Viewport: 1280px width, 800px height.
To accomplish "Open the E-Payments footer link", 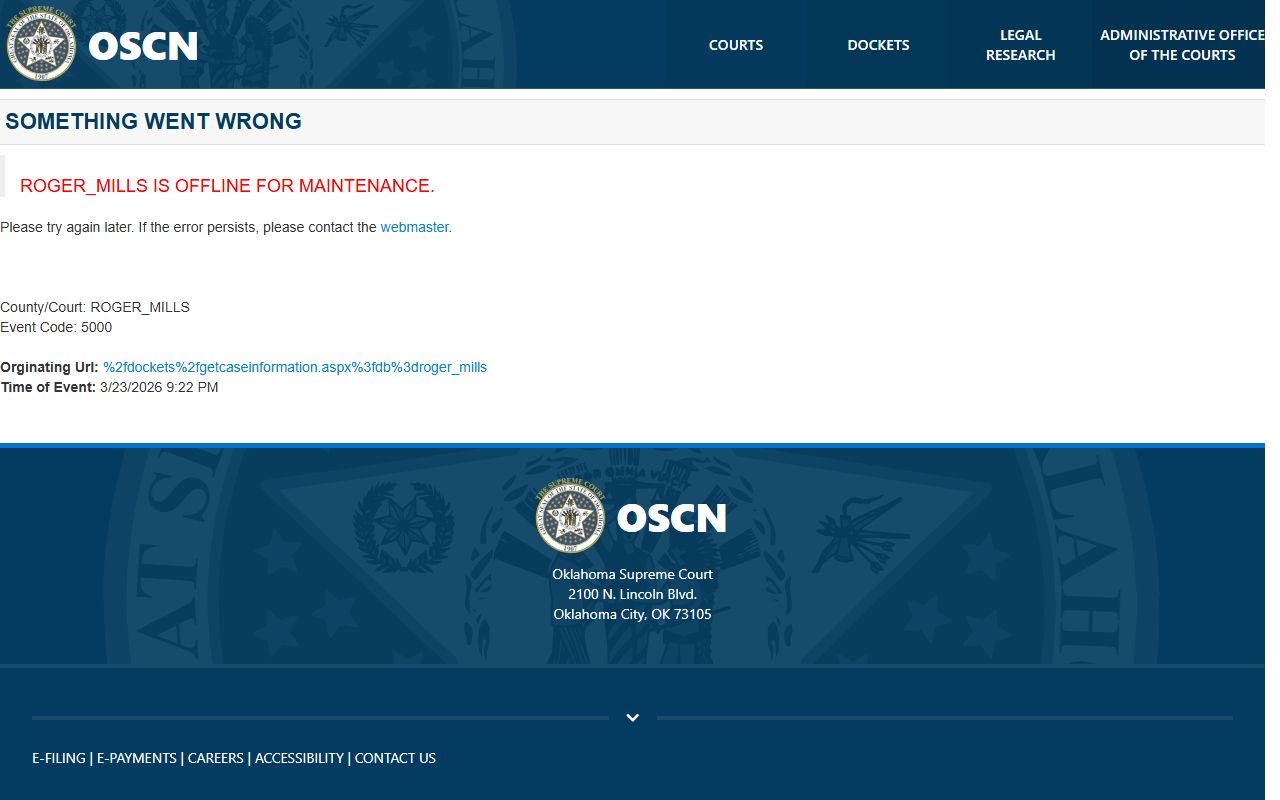I will (x=137, y=758).
